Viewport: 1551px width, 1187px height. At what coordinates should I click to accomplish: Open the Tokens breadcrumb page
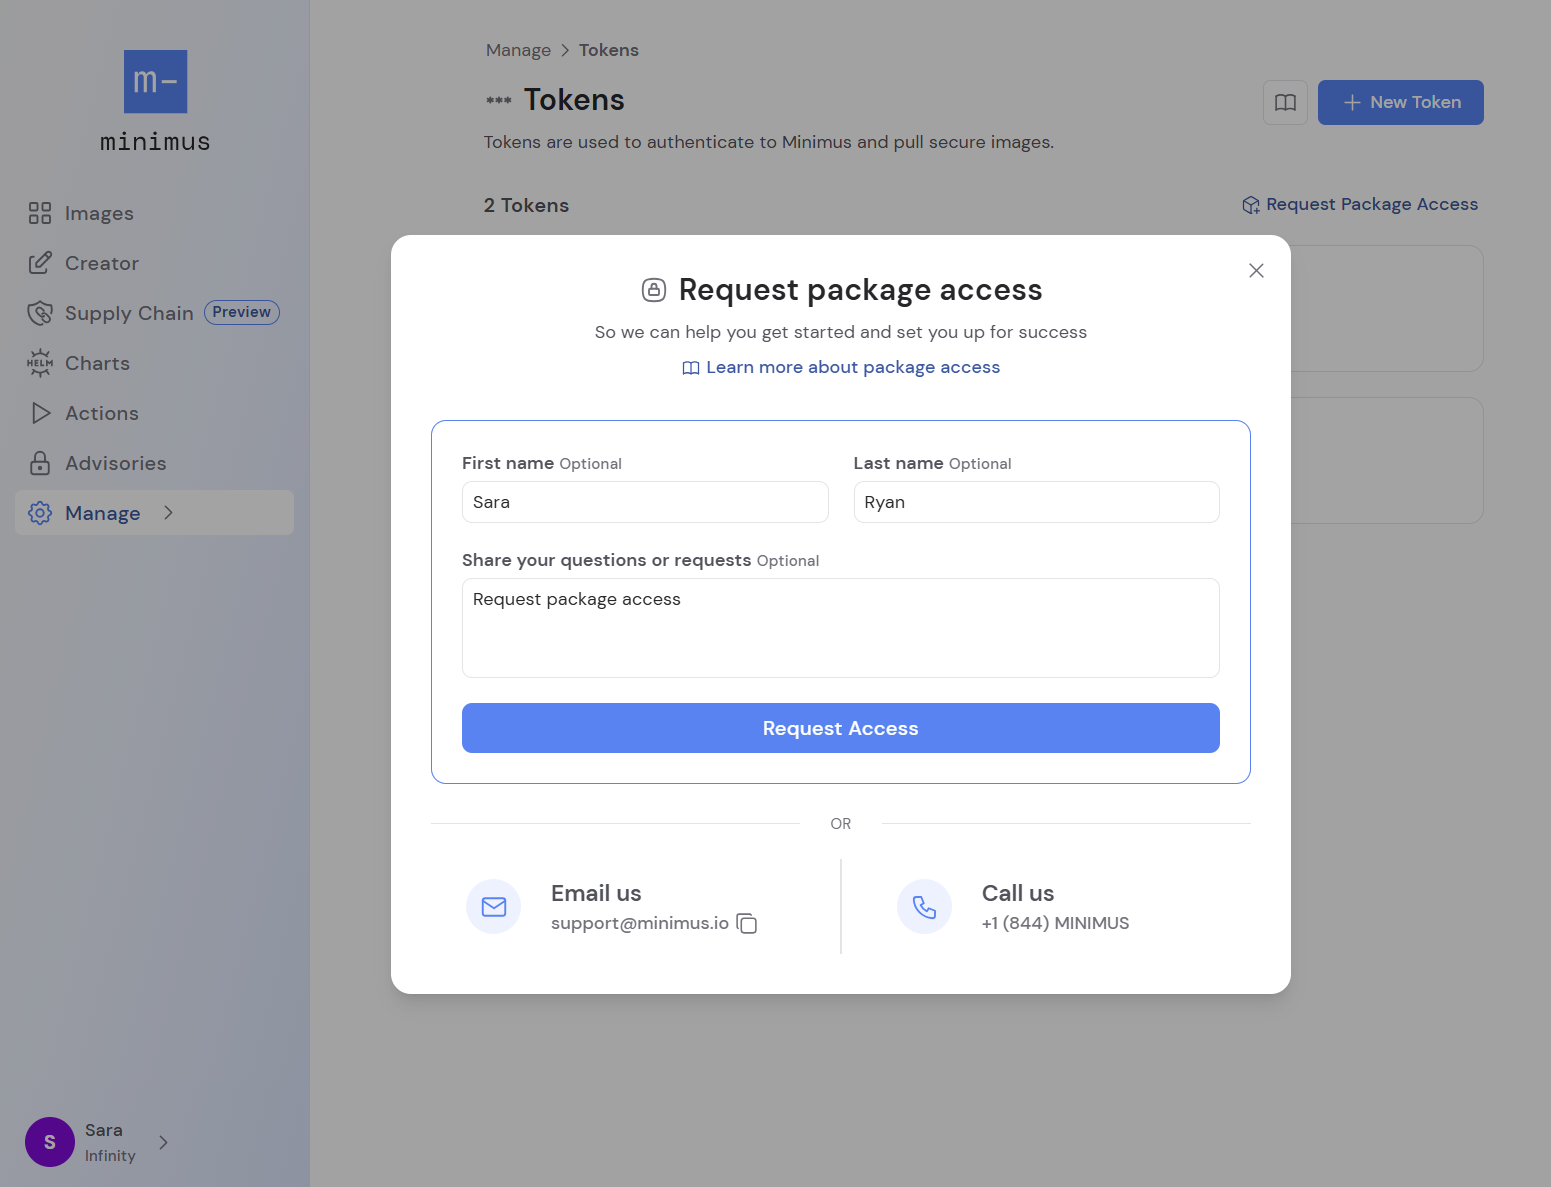click(x=608, y=49)
